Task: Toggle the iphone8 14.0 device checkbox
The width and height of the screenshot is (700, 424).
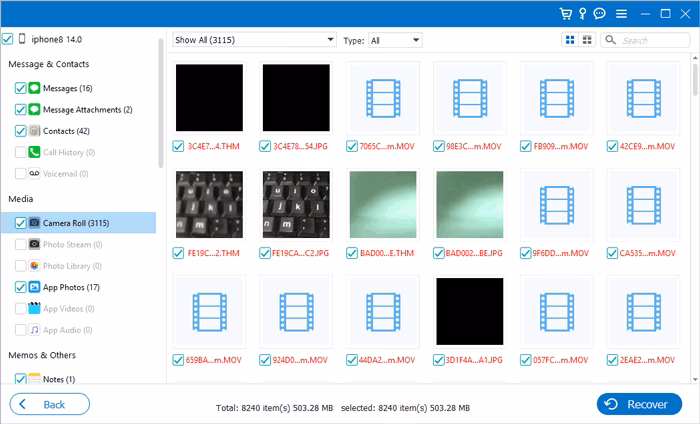Action: [8, 39]
